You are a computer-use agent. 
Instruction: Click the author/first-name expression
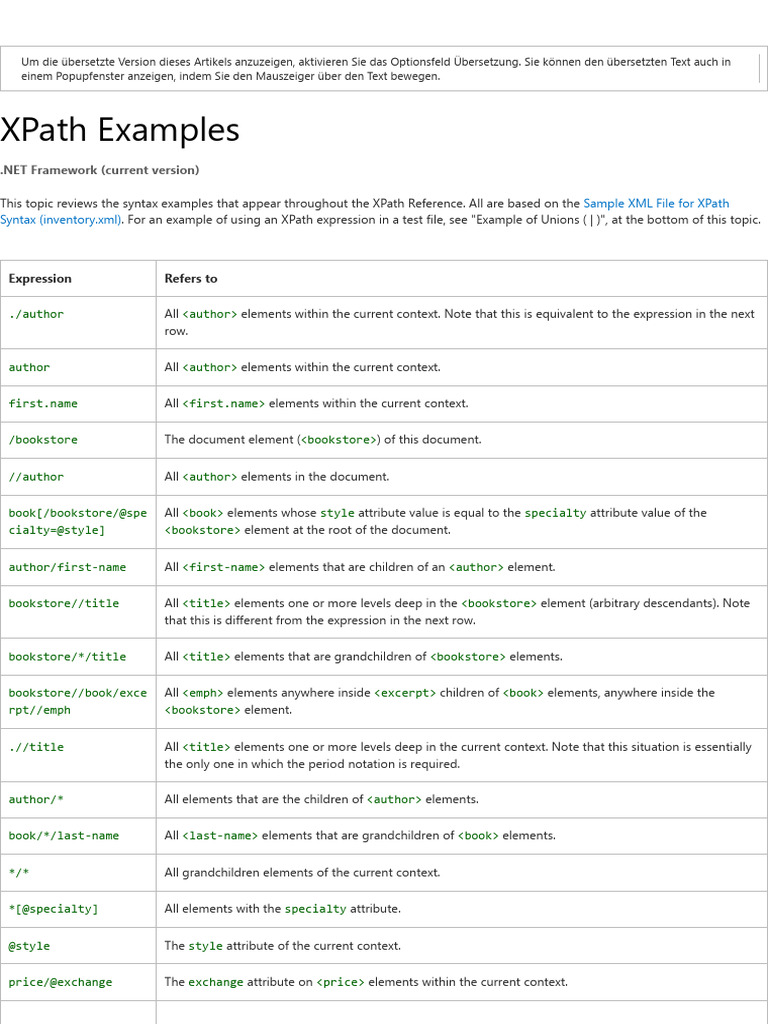click(67, 567)
